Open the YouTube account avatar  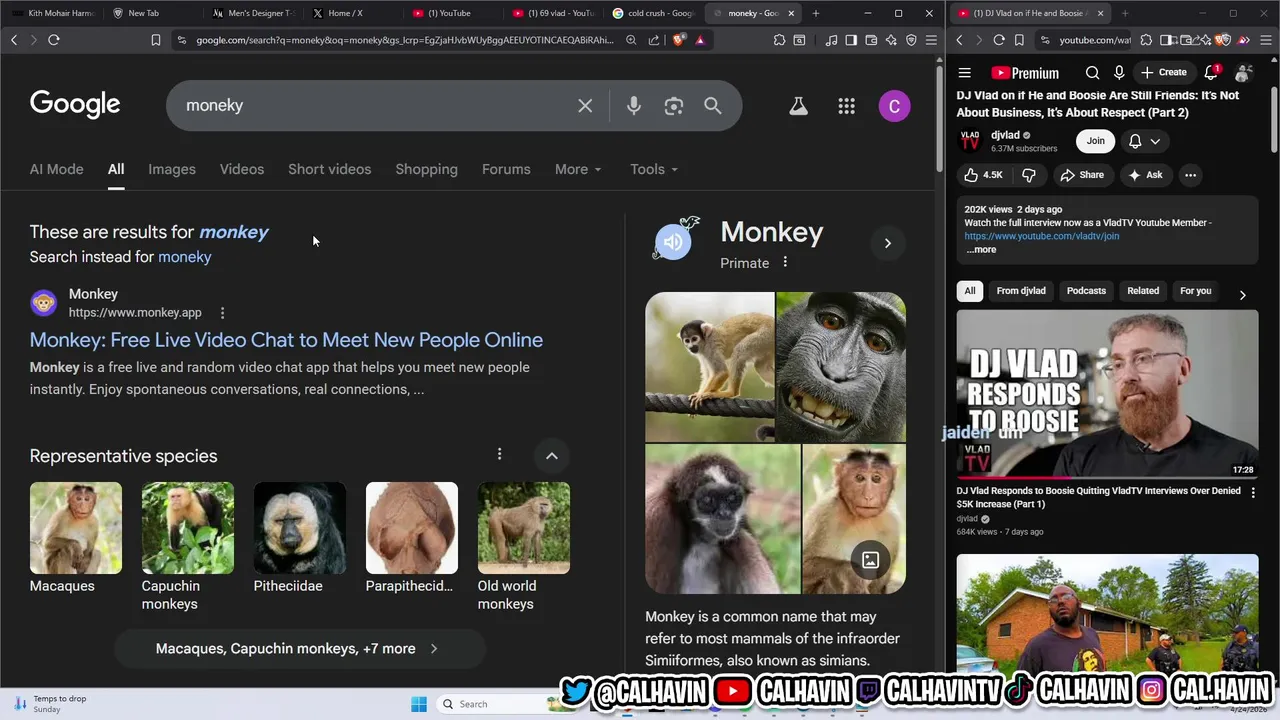[1243, 73]
